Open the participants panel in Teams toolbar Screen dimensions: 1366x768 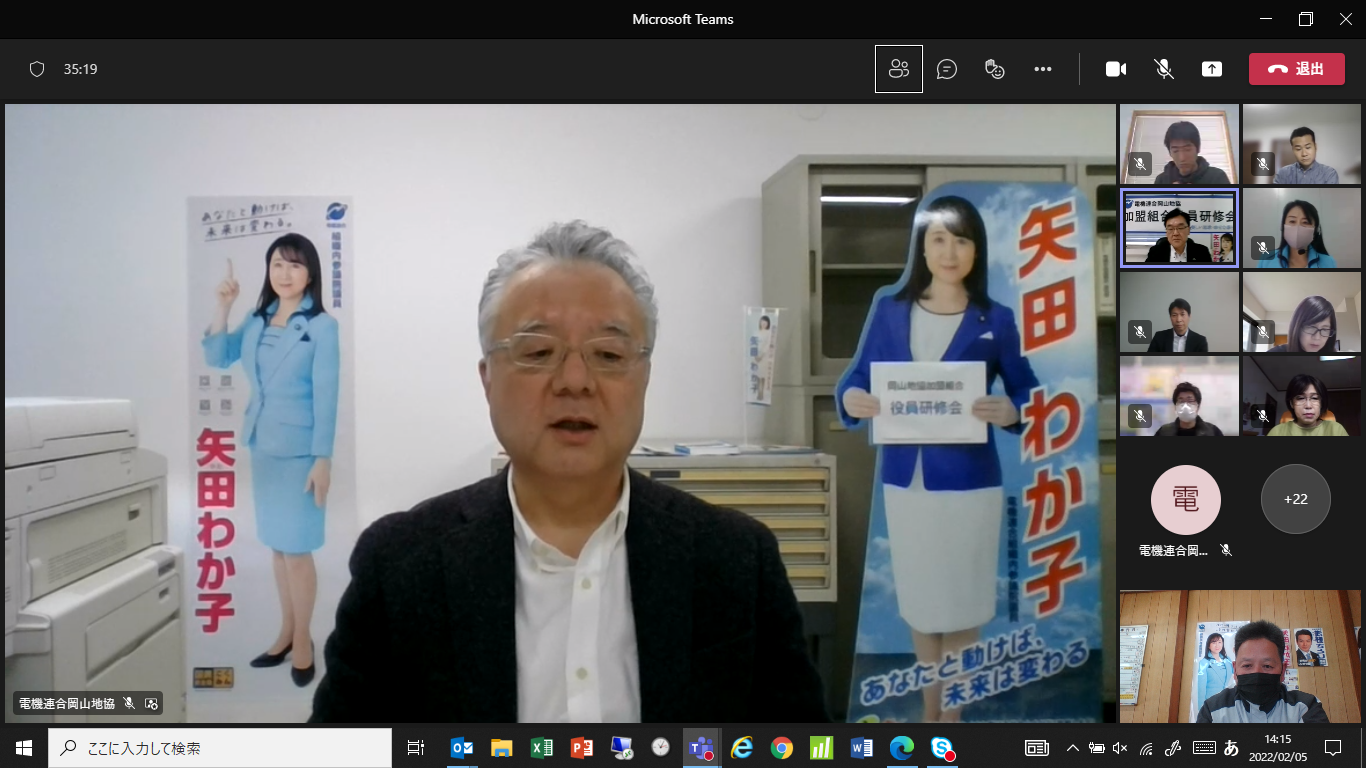[898, 69]
